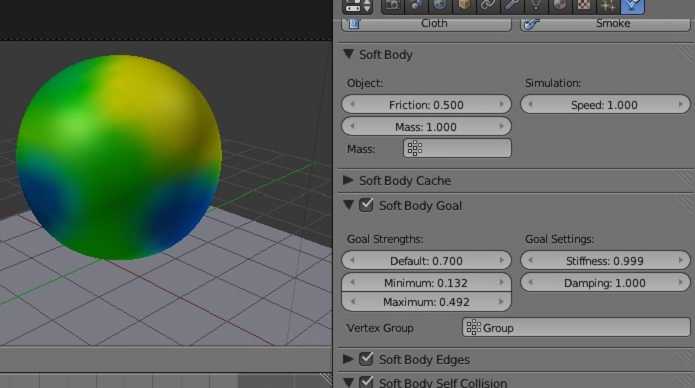This screenshot has width=695, height=388.
Task: Open the Physics properties tab icon
Action: click(632, 5)
